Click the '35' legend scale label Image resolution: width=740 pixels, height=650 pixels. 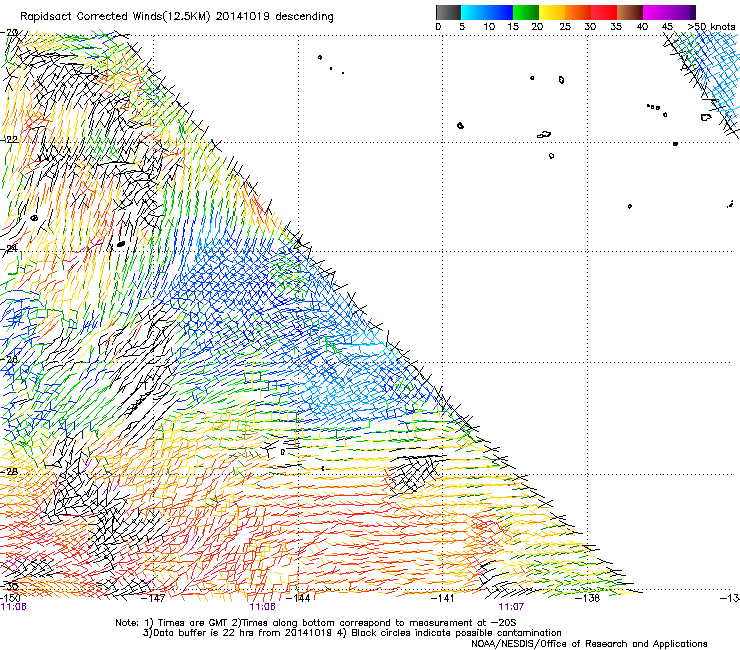pyautogui.click(x=616, y=27)
